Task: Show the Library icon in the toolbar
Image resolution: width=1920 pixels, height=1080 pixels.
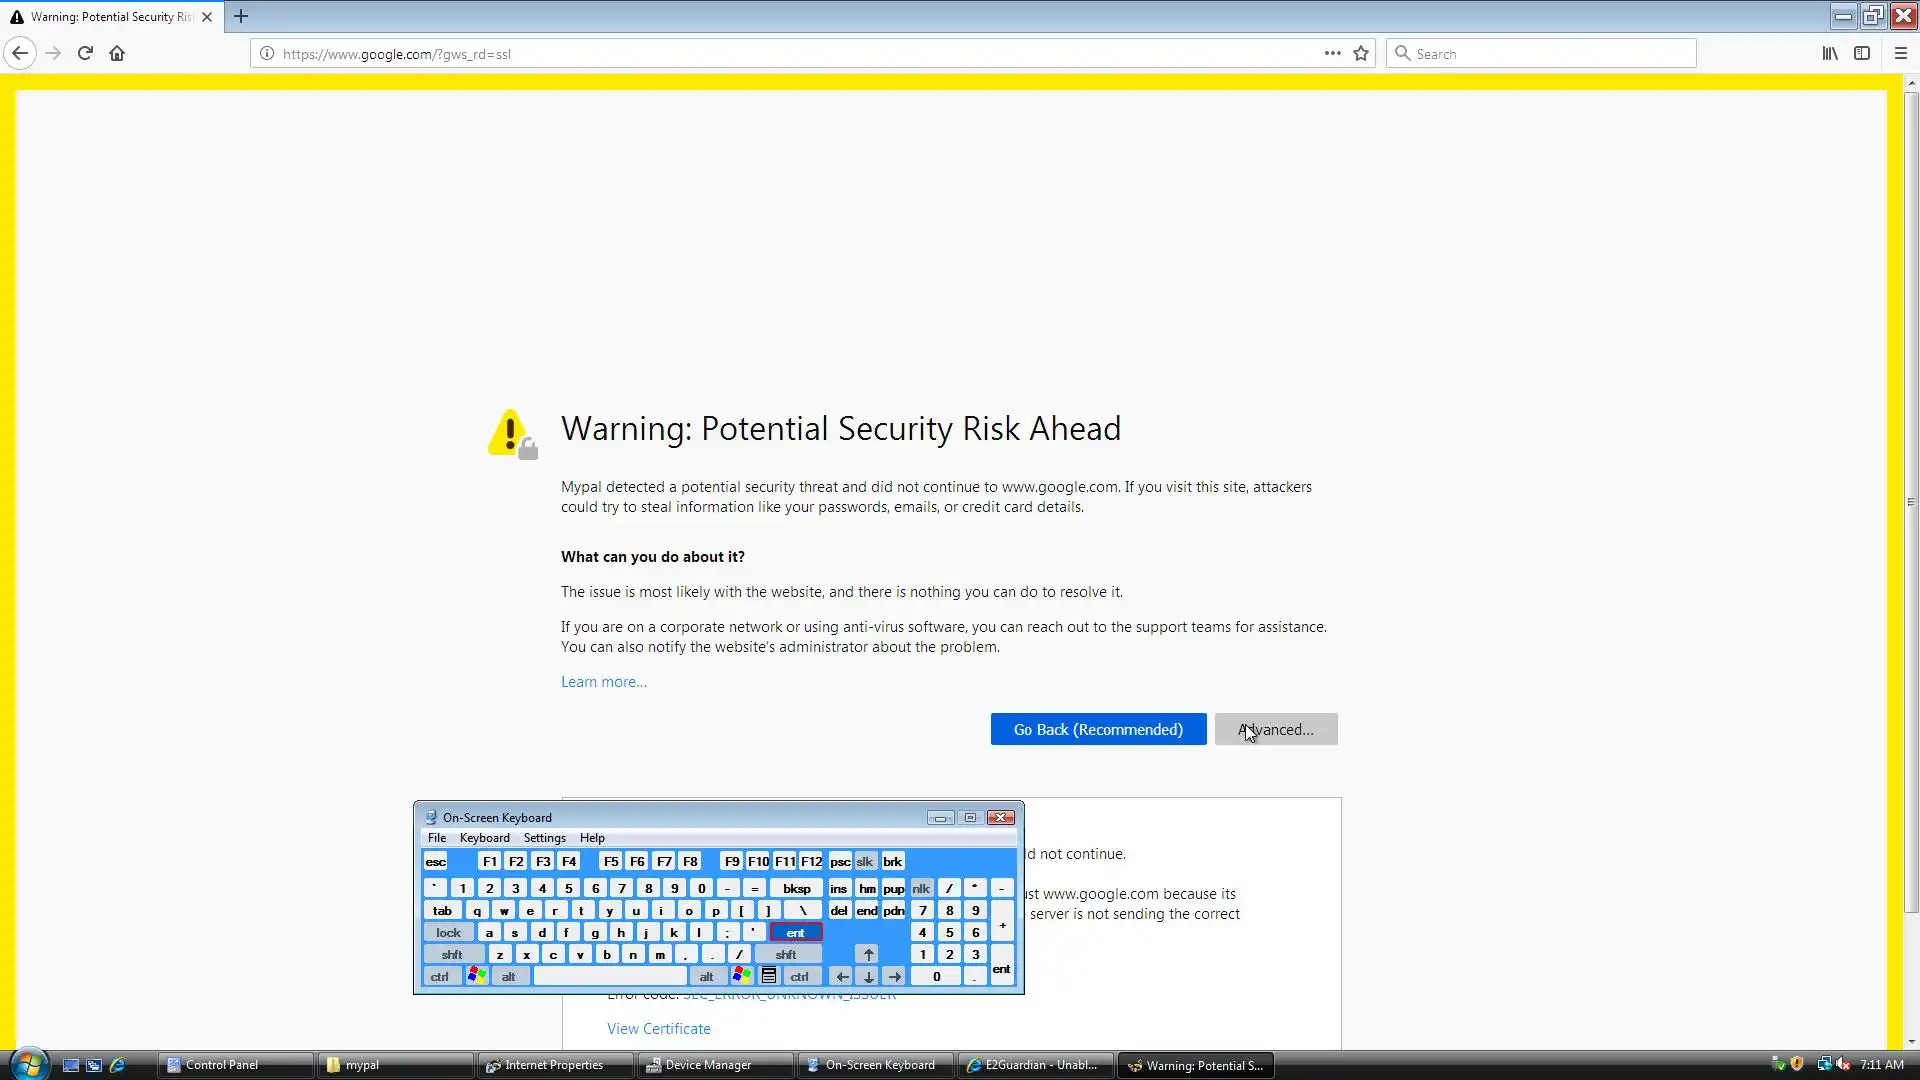Action: (1830, 53)
